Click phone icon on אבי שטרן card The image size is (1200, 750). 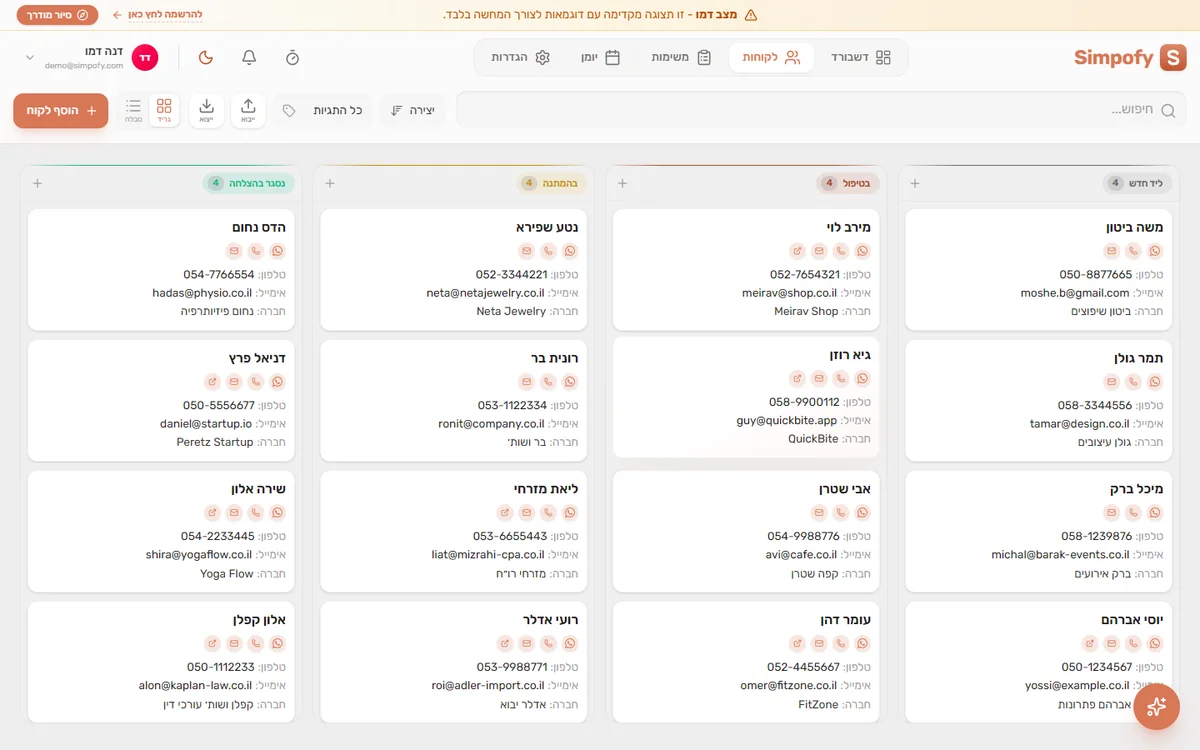[841, 512]
